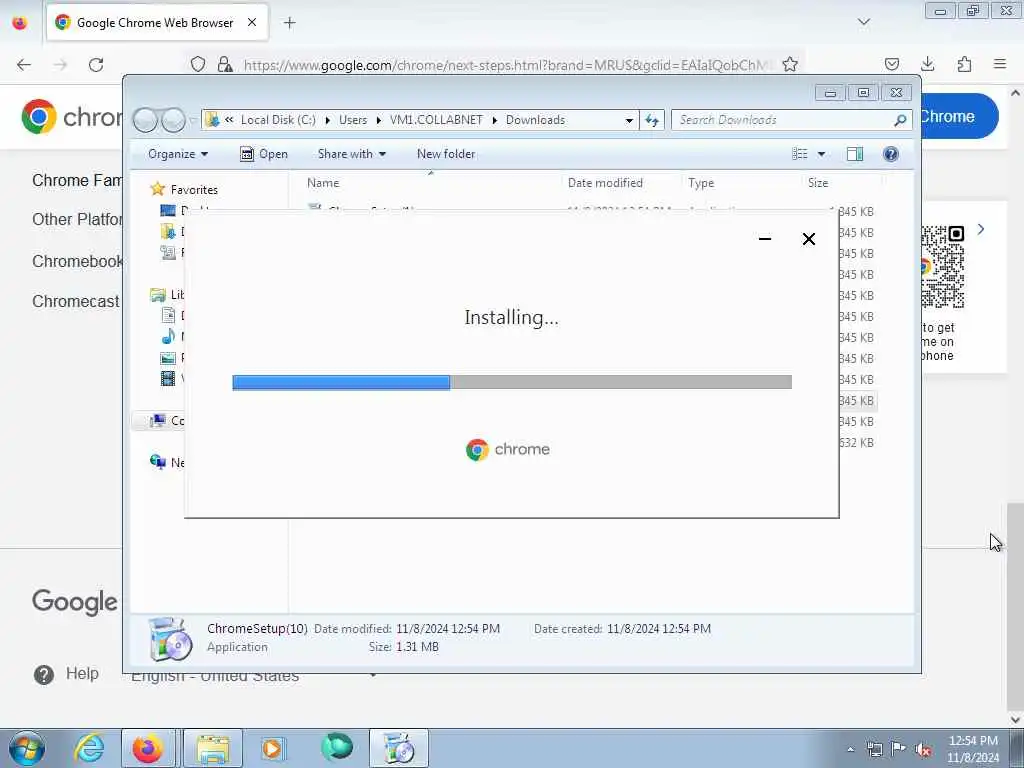Expand the list all tabs chevron
This screenshot has height=768, width=1024.
pyautogui.click(x=863, y=22)
